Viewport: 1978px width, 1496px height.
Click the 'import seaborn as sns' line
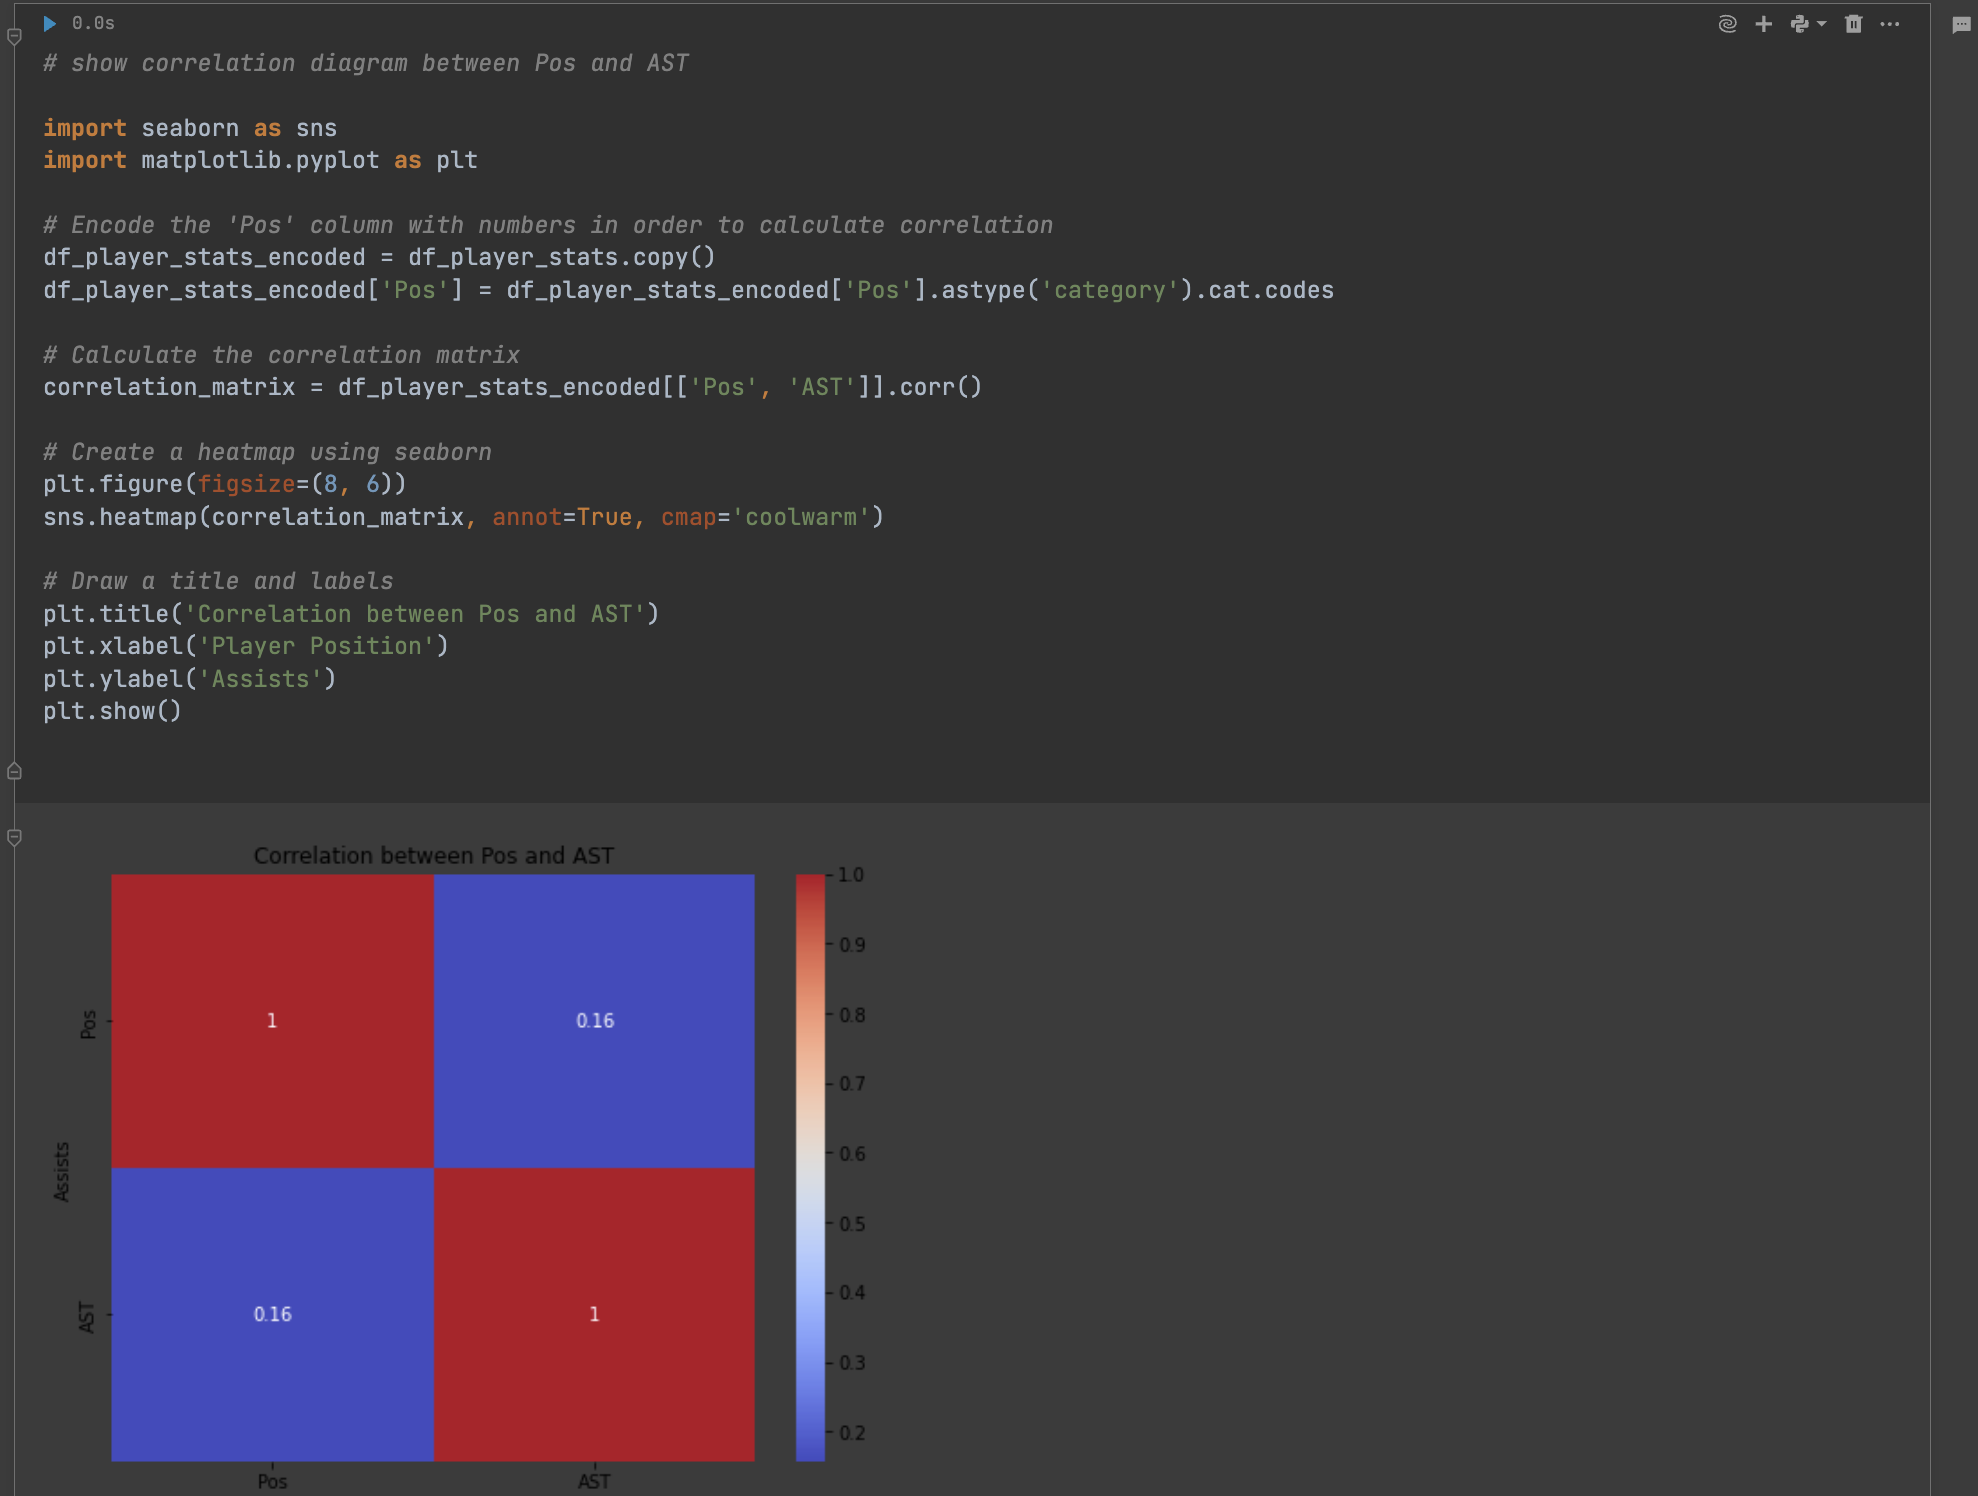tap(190, 128)
